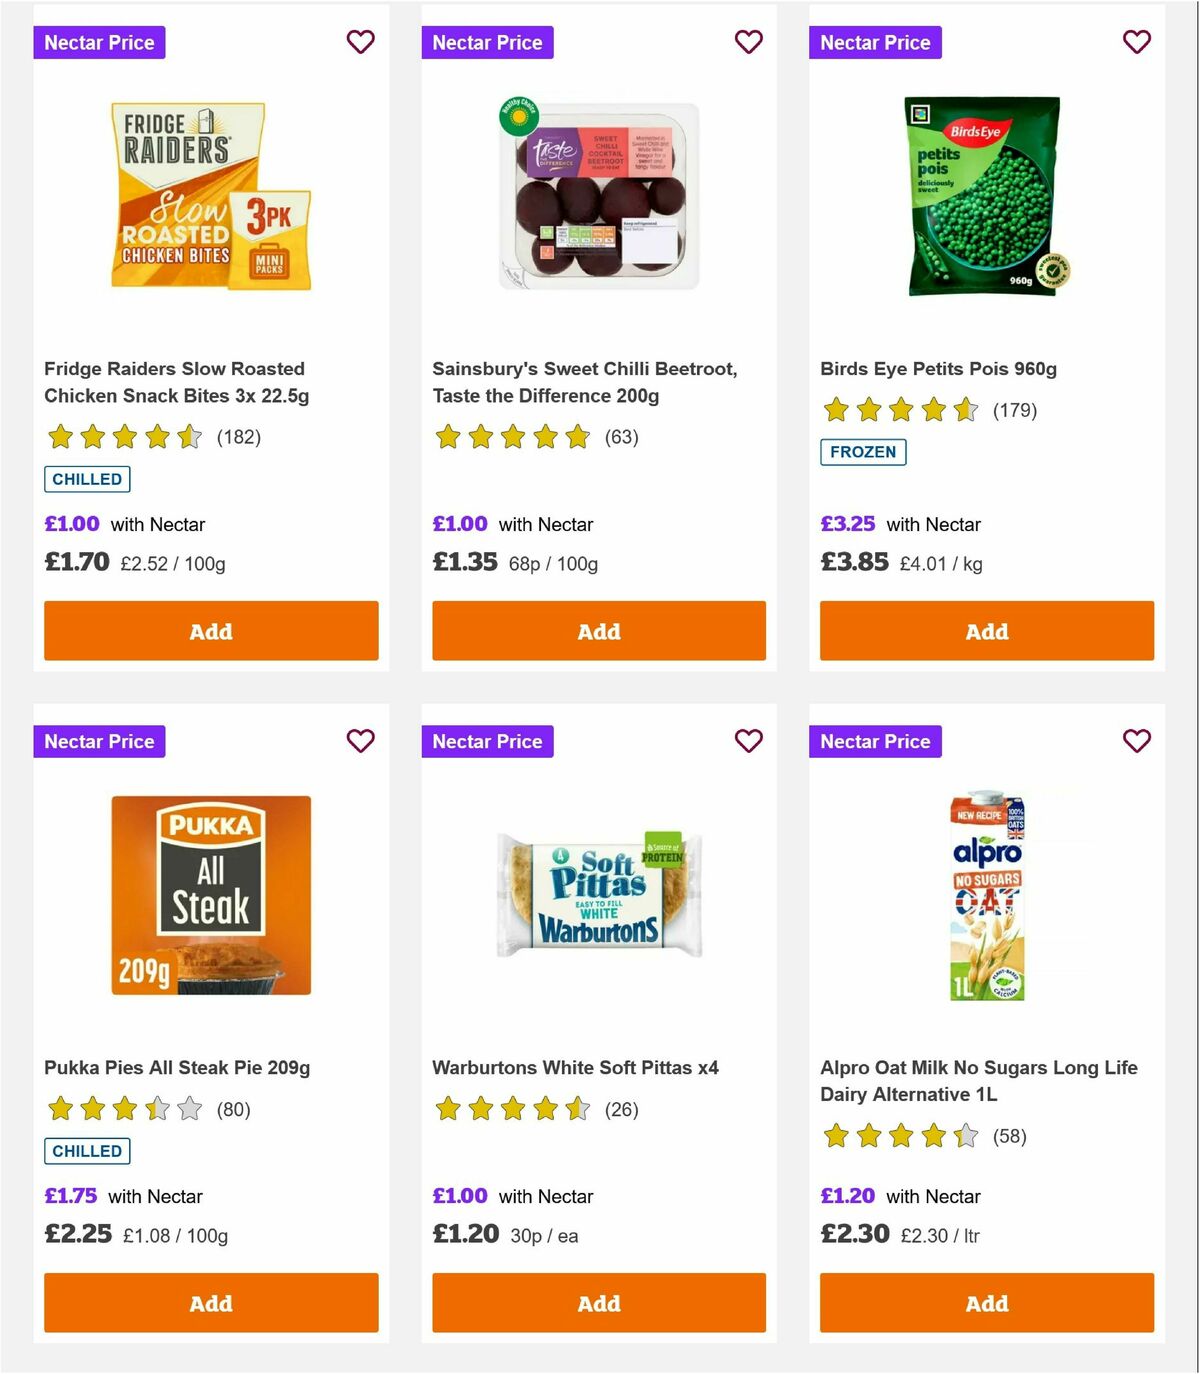Add Warburtons White Soft Pittas to basket

tap(598, 1303)
